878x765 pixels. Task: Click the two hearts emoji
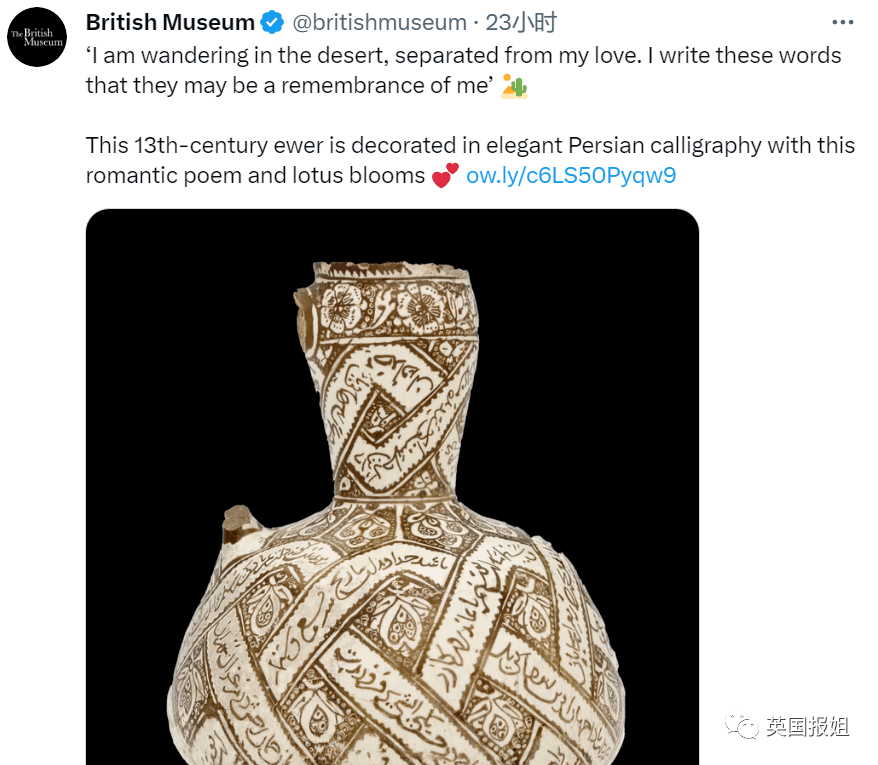click(445, 175)
